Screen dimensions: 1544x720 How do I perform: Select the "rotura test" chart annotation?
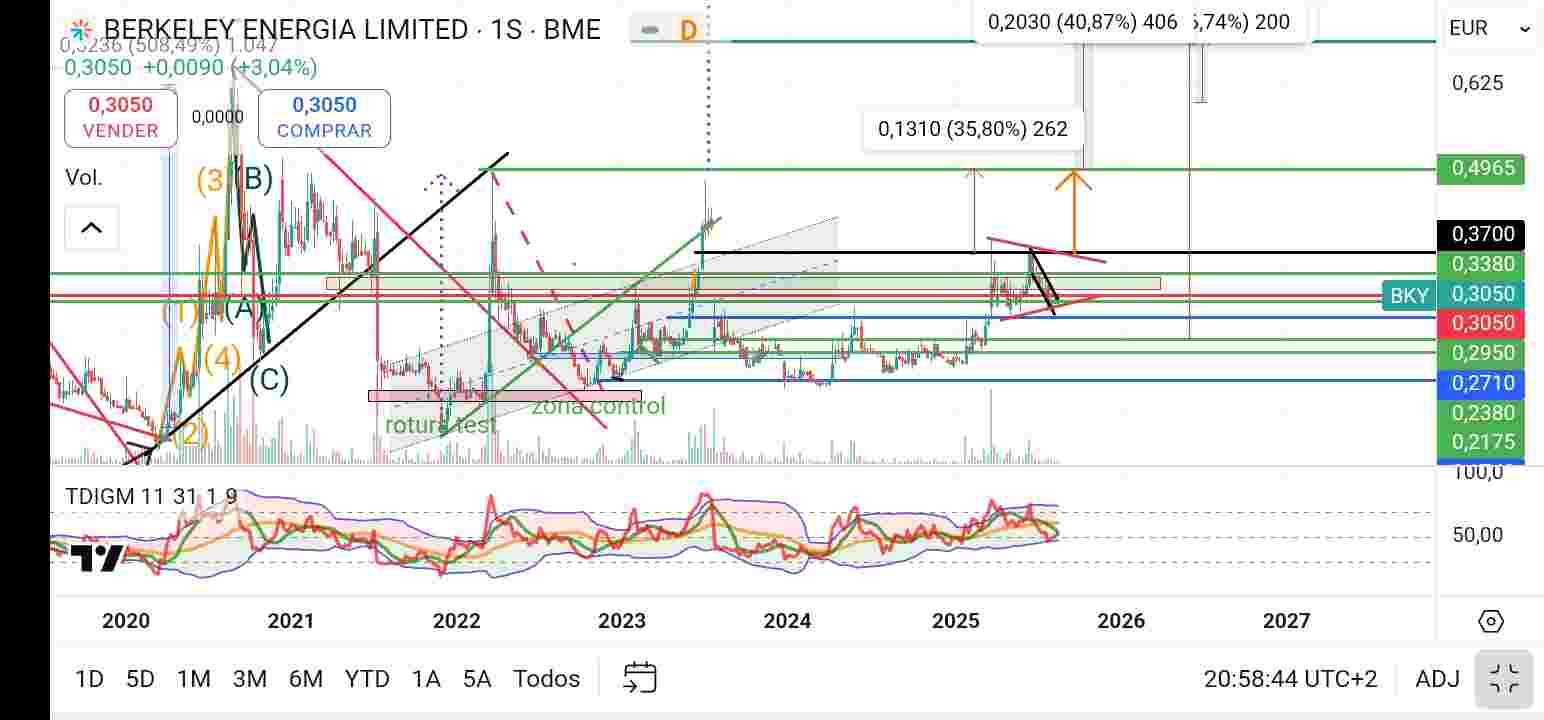441,425
